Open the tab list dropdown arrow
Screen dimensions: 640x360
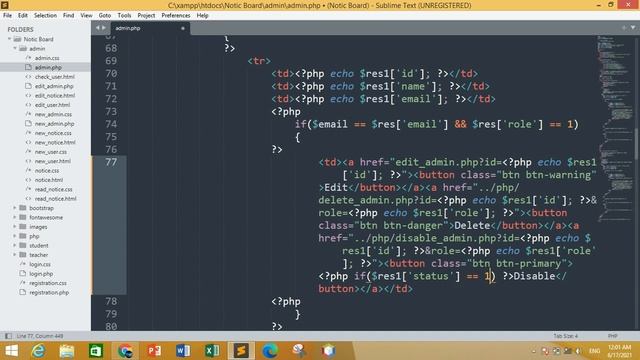coord(633,28)
